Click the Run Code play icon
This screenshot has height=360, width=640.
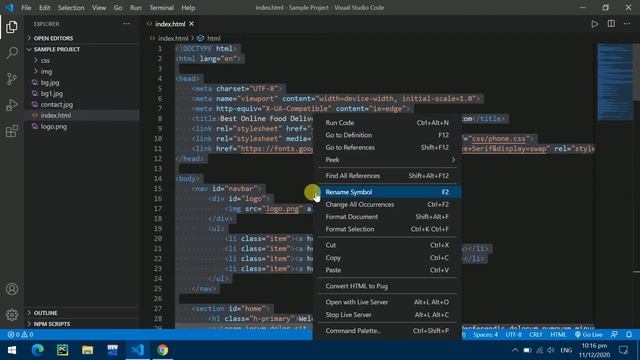pyautogui.click(x=595, y=24)
